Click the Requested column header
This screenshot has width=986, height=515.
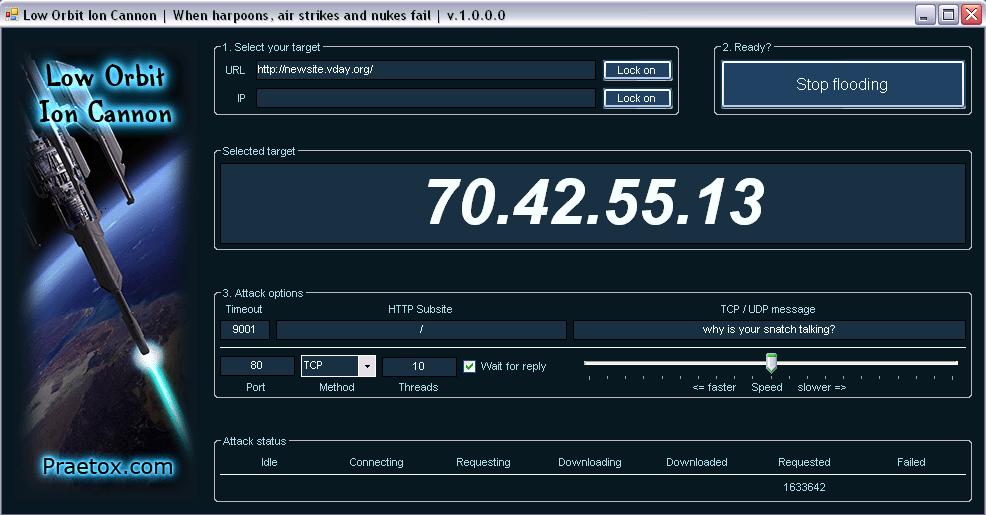tap(804, 462)
